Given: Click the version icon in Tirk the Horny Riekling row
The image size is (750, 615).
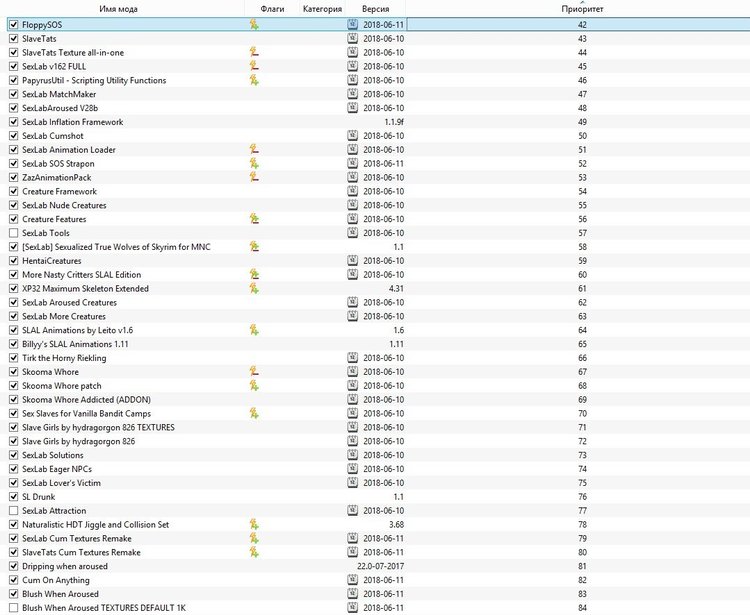Looking at the screenshot, I should coord(353,357).
